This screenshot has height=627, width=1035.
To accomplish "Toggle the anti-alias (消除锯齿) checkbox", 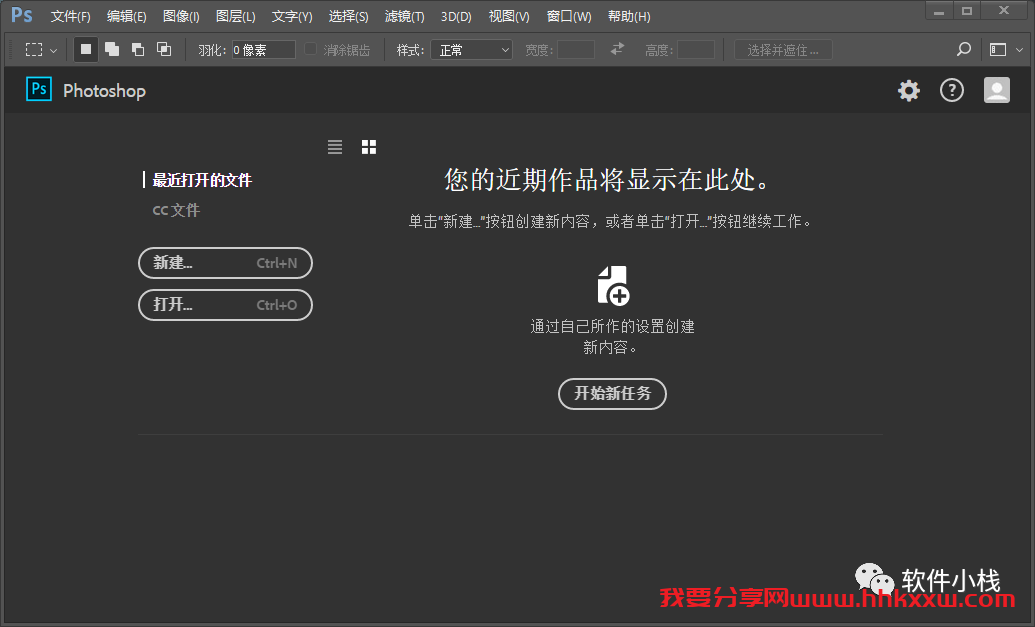I will coord(310,50).
